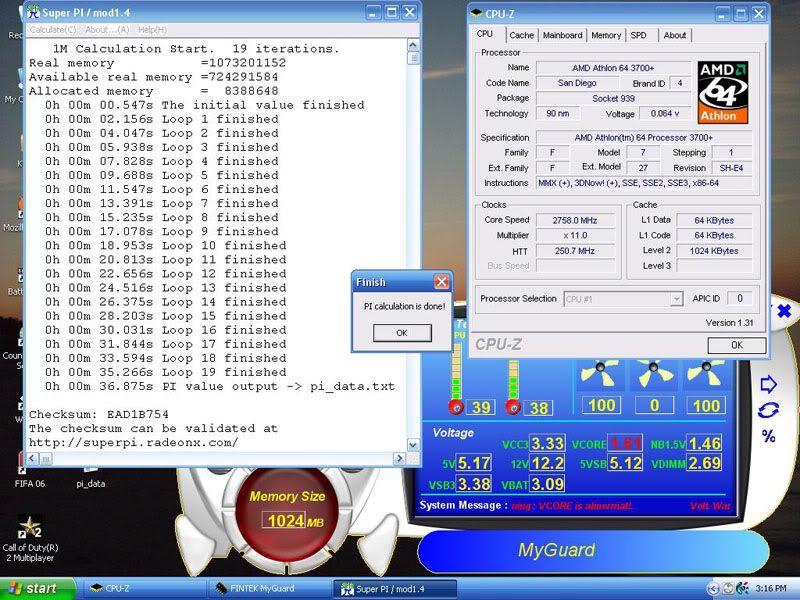Image resolution: width=800 pixels, height=600 pixels.
Task: Click the thermometer bulb beside 38
Action: 513,407
